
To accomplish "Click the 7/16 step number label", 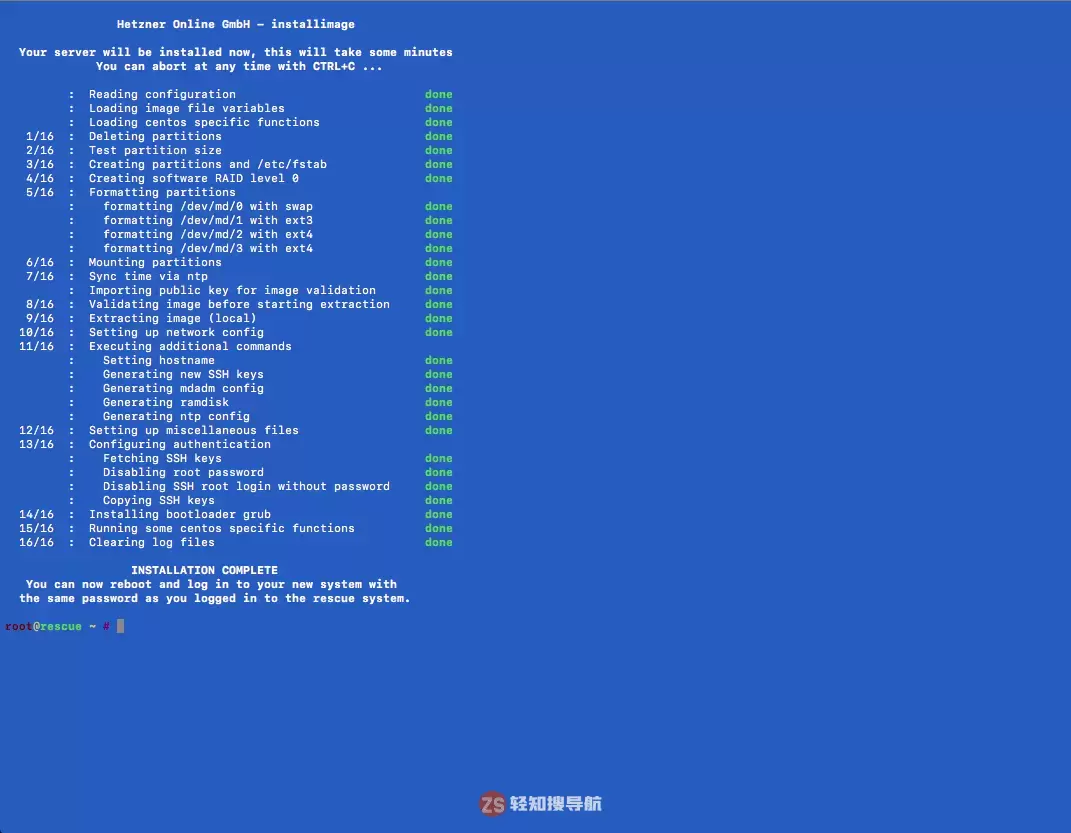I will point(40,276).
